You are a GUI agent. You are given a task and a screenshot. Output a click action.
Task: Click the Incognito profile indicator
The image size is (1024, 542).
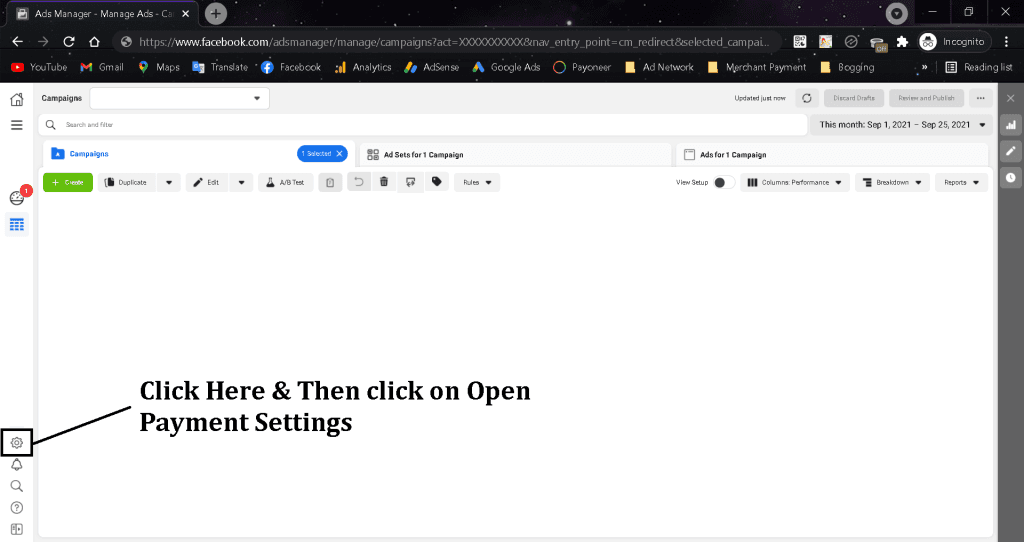952,42
